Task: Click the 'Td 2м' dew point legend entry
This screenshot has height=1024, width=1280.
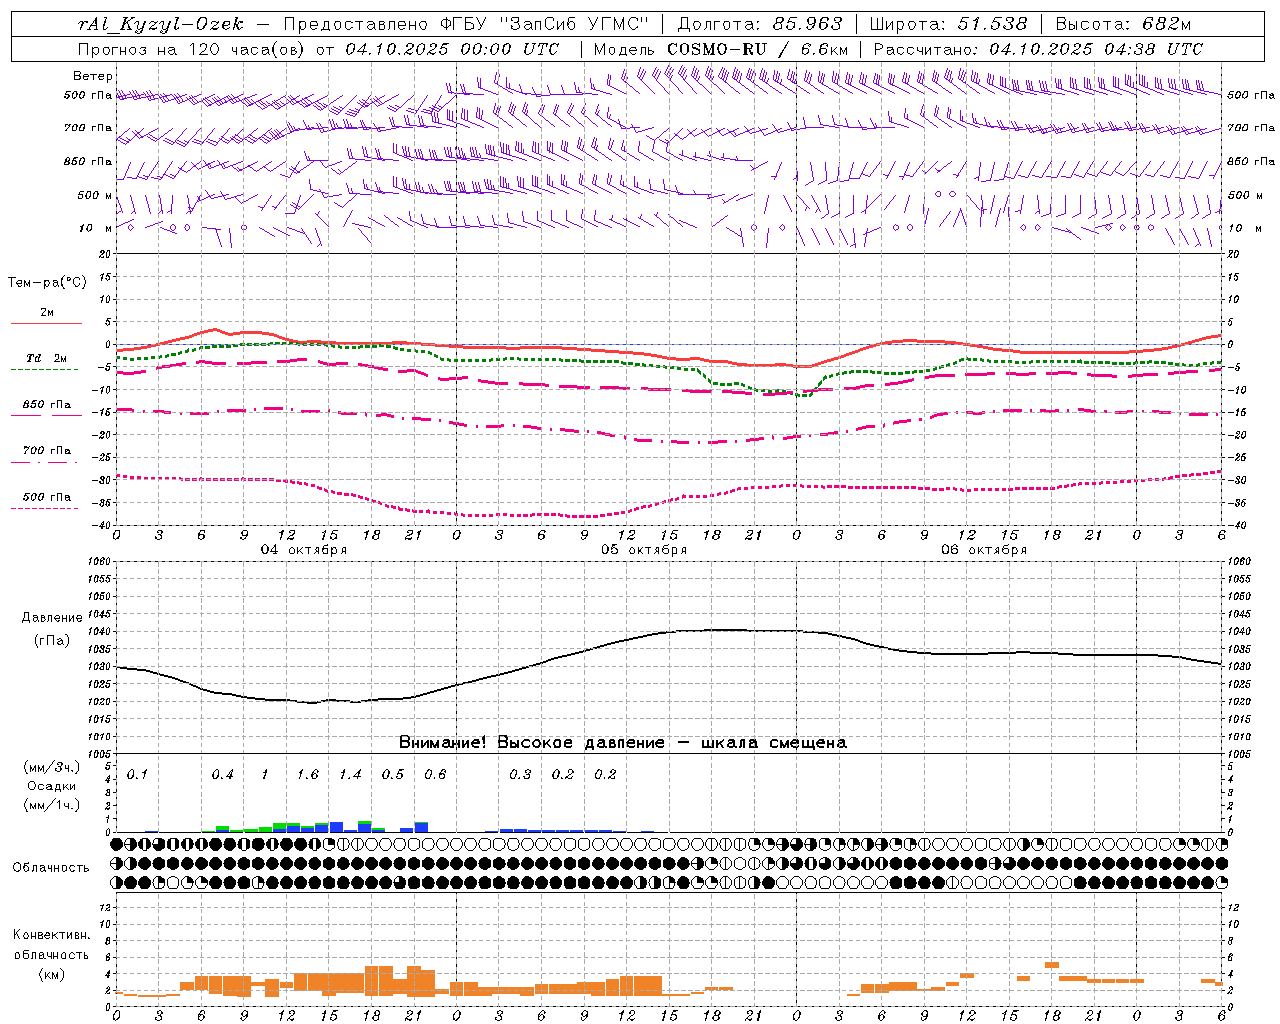Action: coord(46,358)
